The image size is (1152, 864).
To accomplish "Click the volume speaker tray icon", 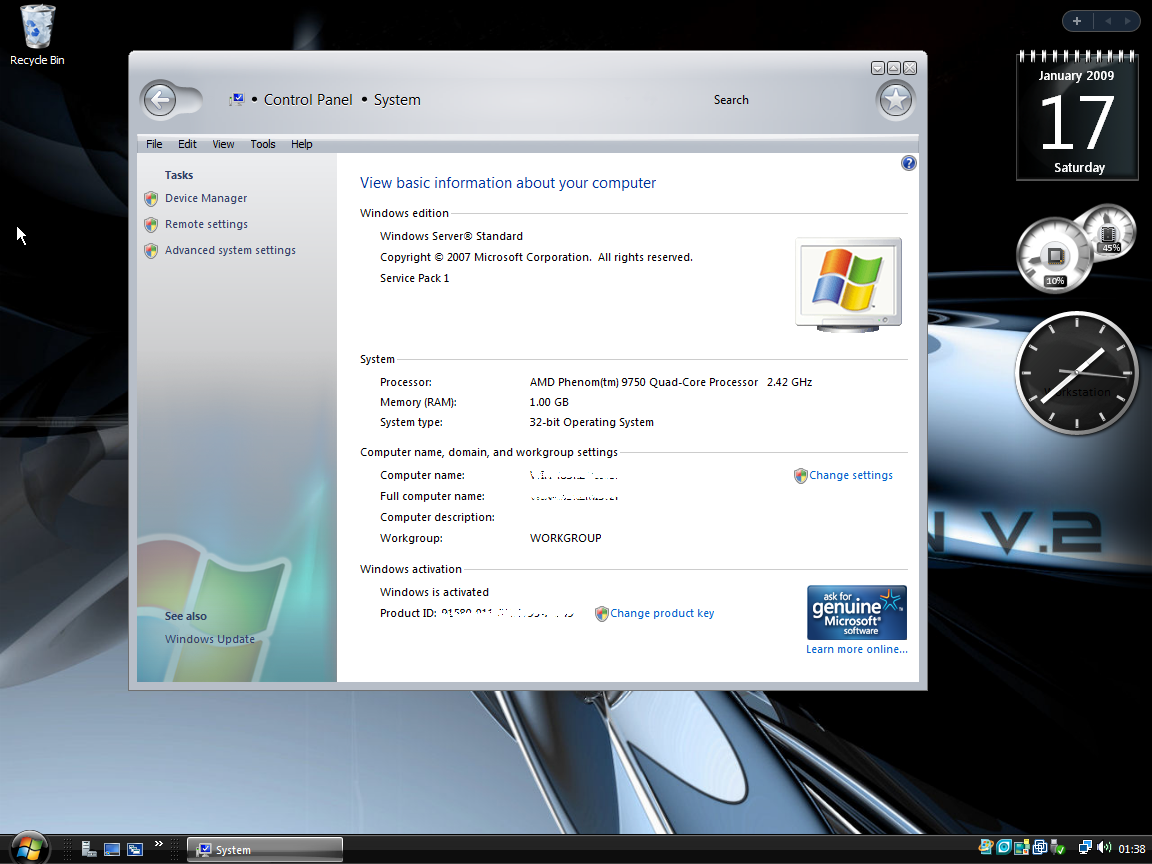I will 1104,848.
